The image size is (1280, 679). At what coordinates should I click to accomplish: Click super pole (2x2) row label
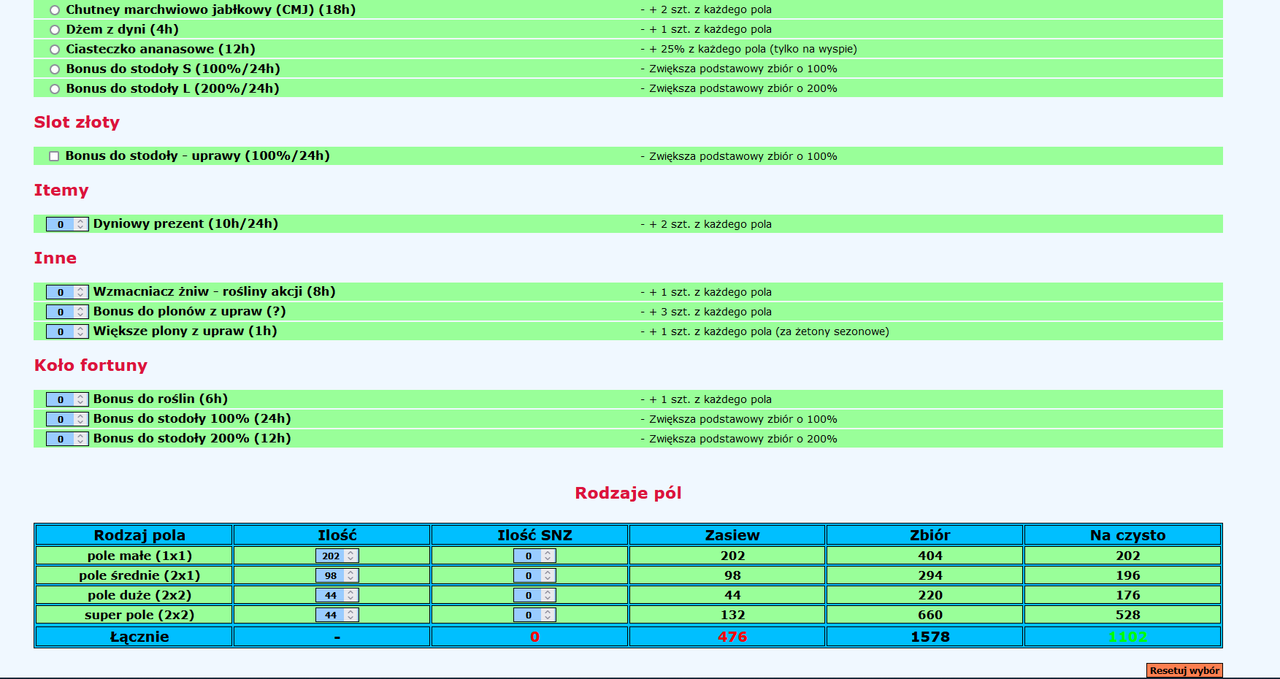click(139, 615)
